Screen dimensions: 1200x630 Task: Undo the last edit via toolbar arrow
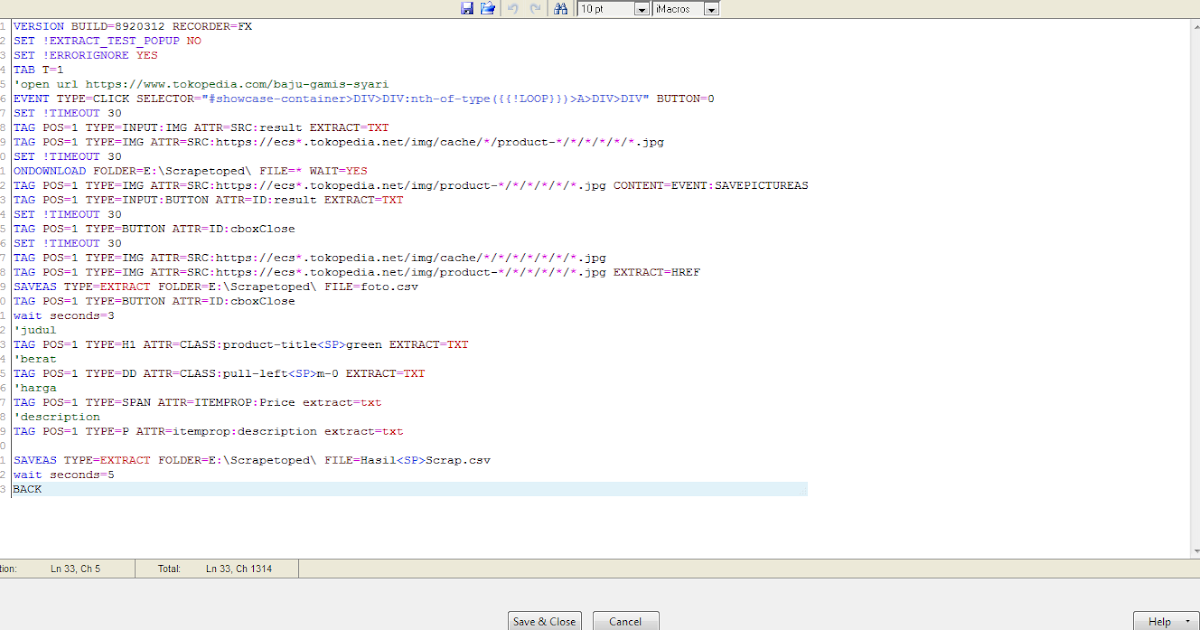click(514, 8)
